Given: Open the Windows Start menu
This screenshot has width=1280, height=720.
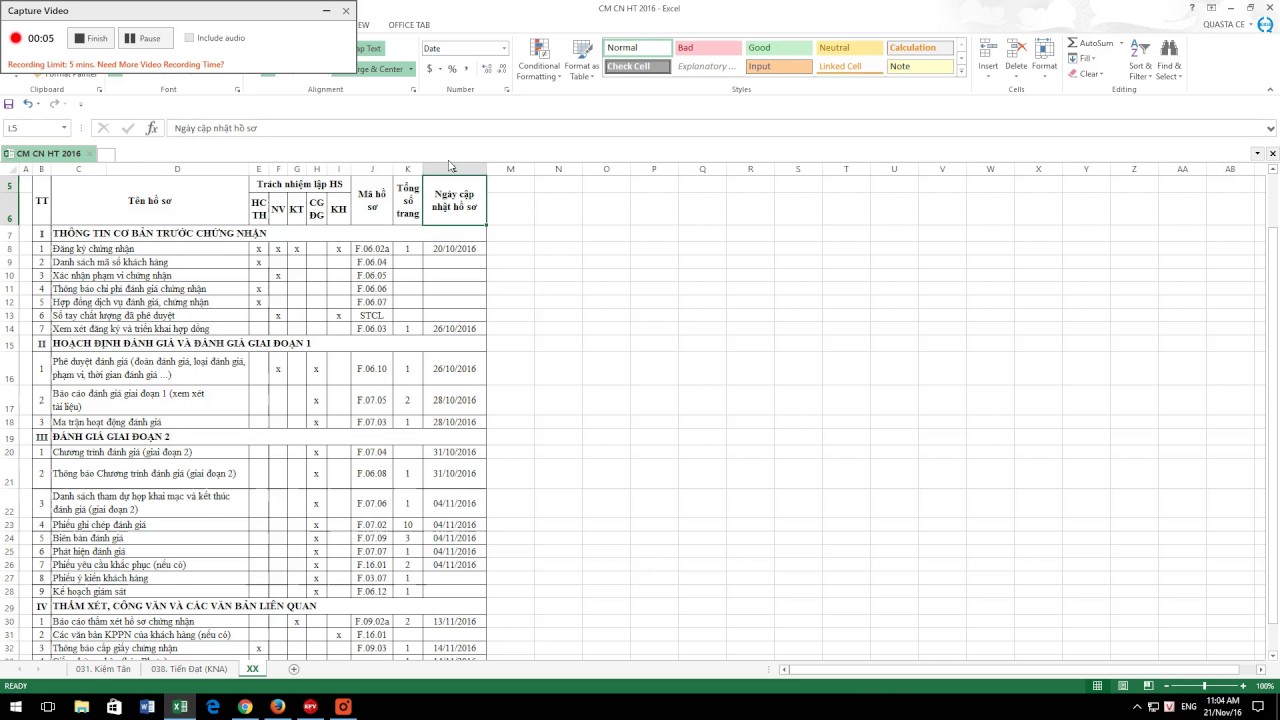Looking at the screenshot, I should point(16,707).
